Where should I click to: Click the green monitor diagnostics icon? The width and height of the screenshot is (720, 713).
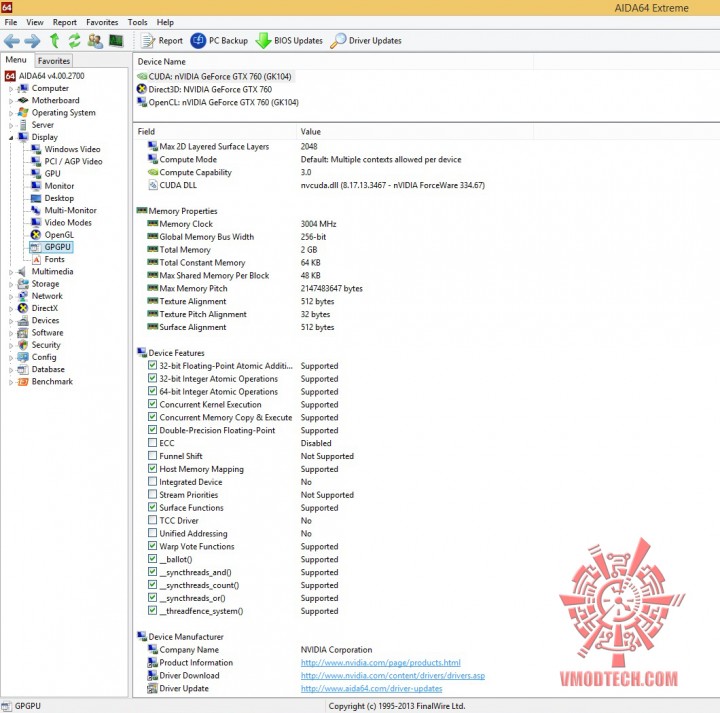pos(116,41)
